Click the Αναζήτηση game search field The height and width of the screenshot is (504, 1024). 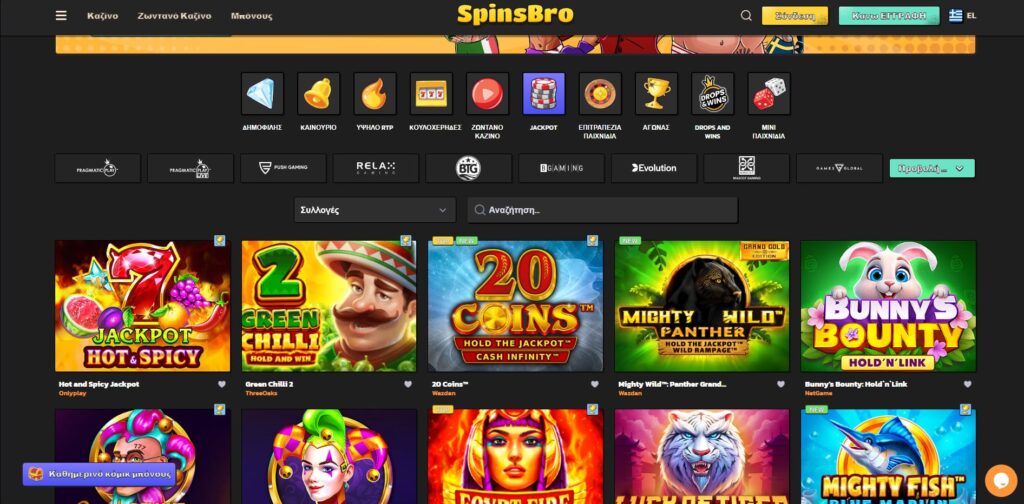[x=603, y=210]
